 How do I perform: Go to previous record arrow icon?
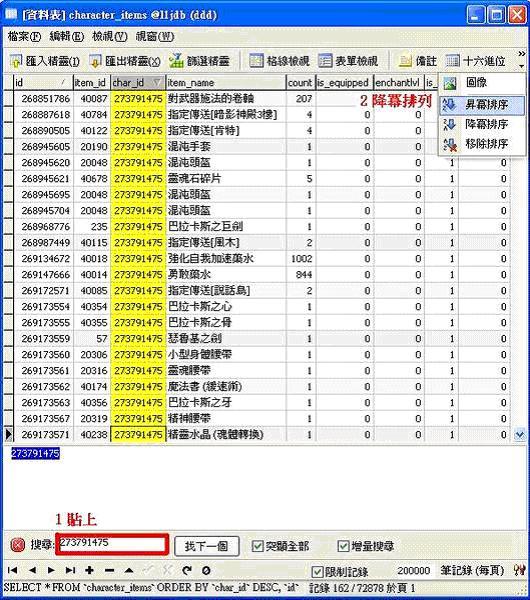point(32,570)
